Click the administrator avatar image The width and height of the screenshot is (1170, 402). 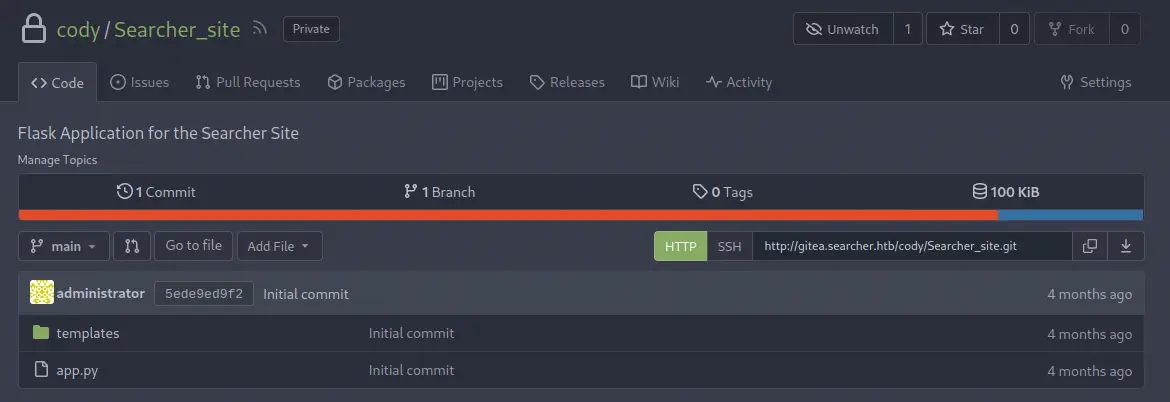point(42,293)
